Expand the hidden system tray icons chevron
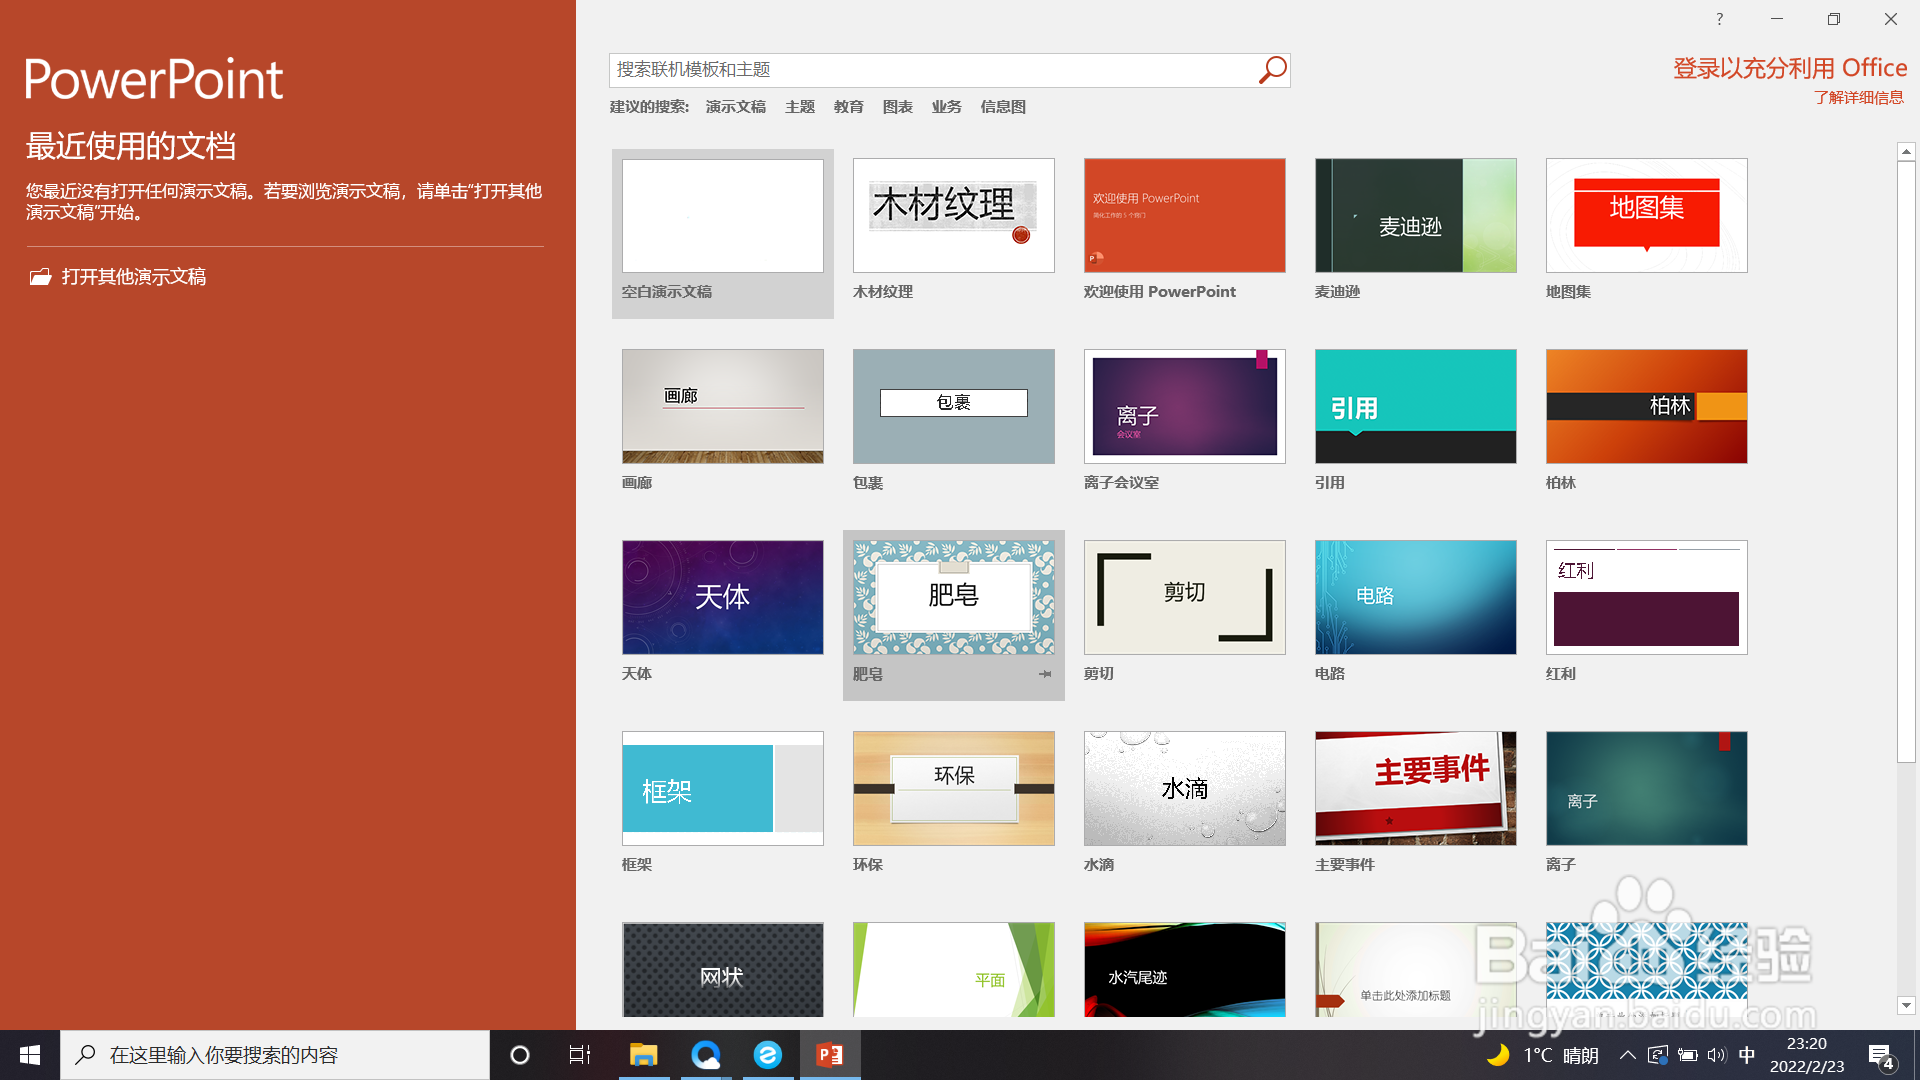This screenshot has height=1080, width=1920. [1627, 1055]
